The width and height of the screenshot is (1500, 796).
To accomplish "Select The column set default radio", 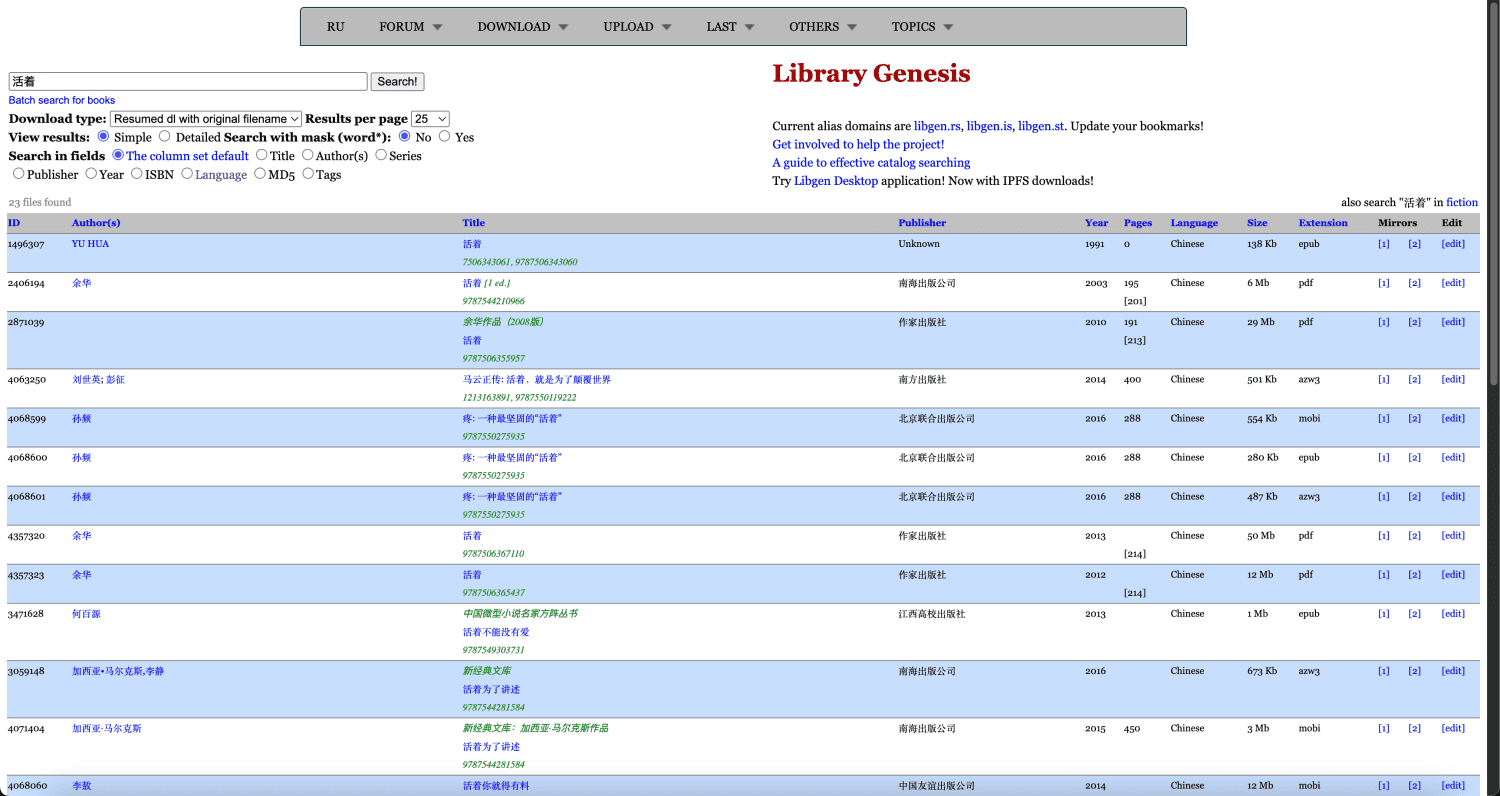I will pyautogui.click(x=118, y=155).
